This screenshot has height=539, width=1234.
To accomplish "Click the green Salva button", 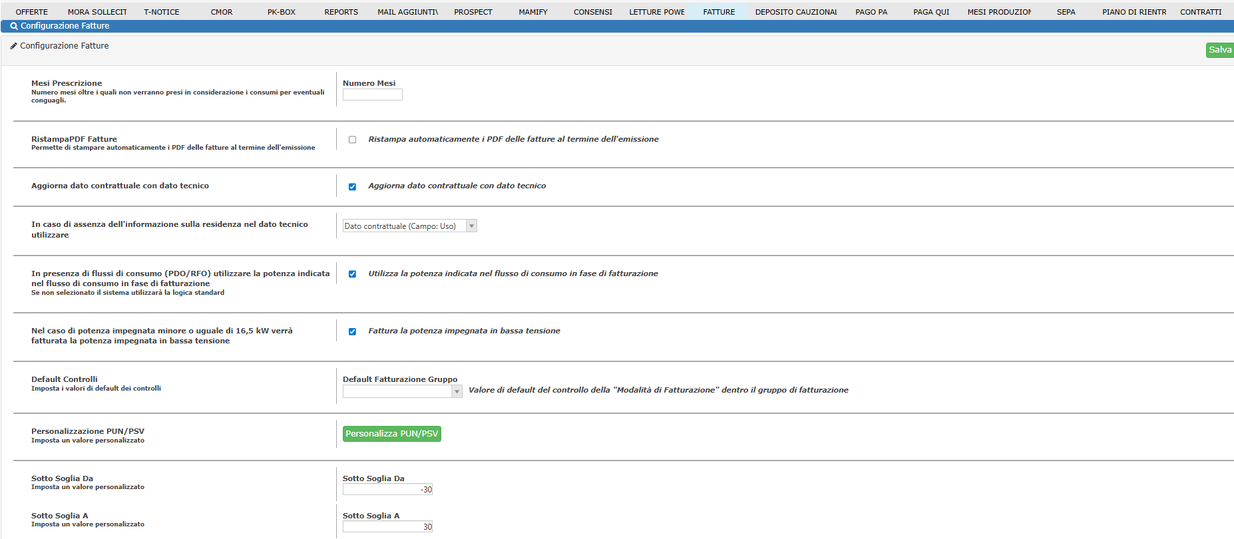I will [1220, 50].
